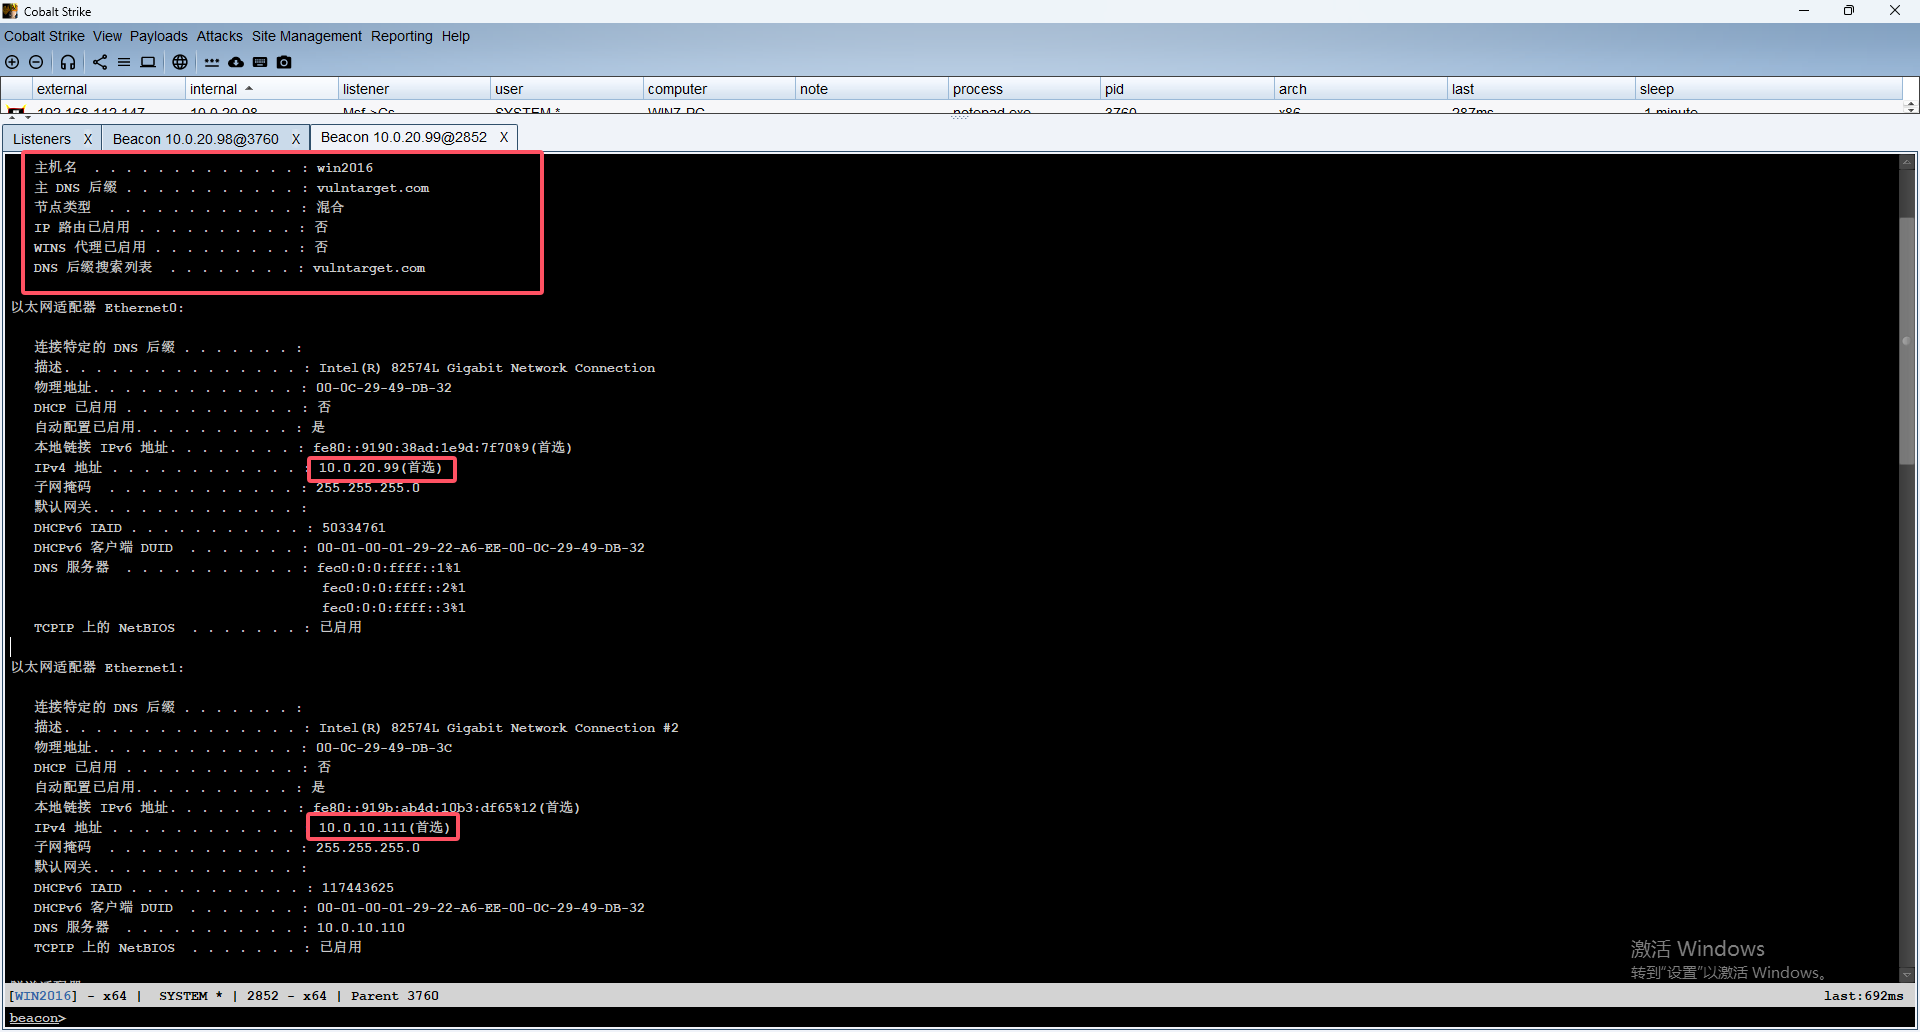Switch to the Listeners tab
This screenshot has width=1920, height=1032.
(x=42, y=139)
